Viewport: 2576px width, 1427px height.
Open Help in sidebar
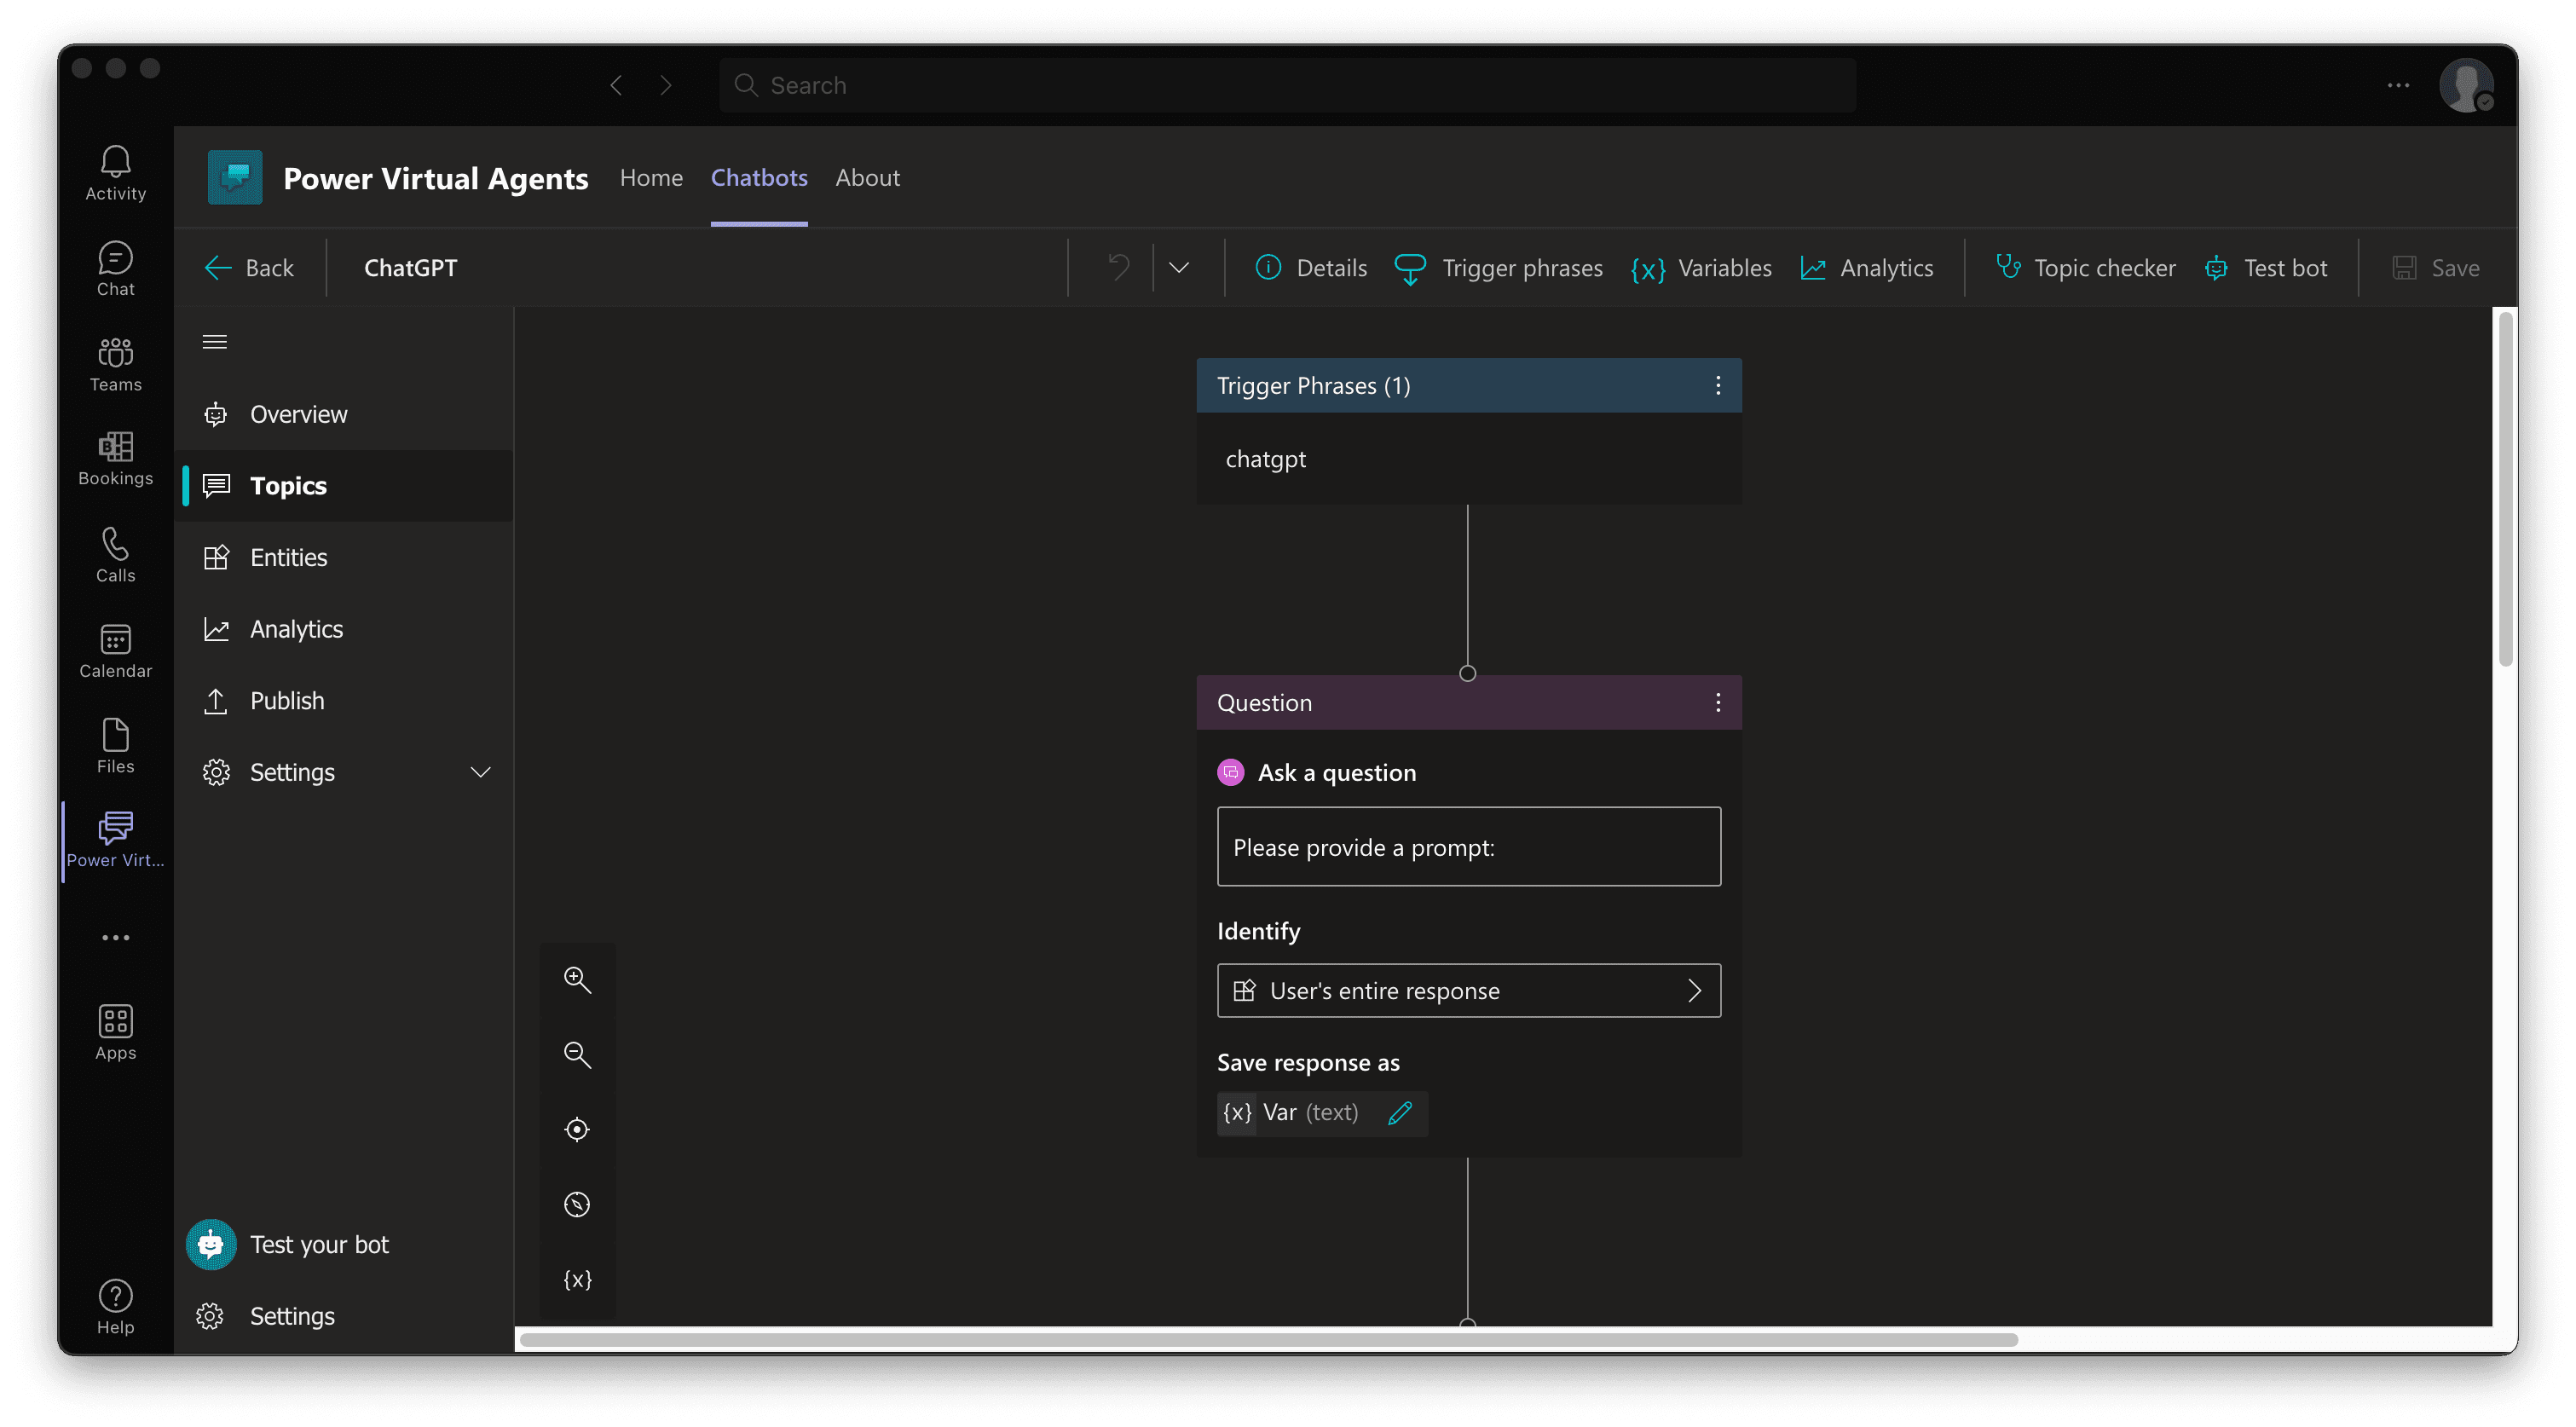tap(115, 1307)
